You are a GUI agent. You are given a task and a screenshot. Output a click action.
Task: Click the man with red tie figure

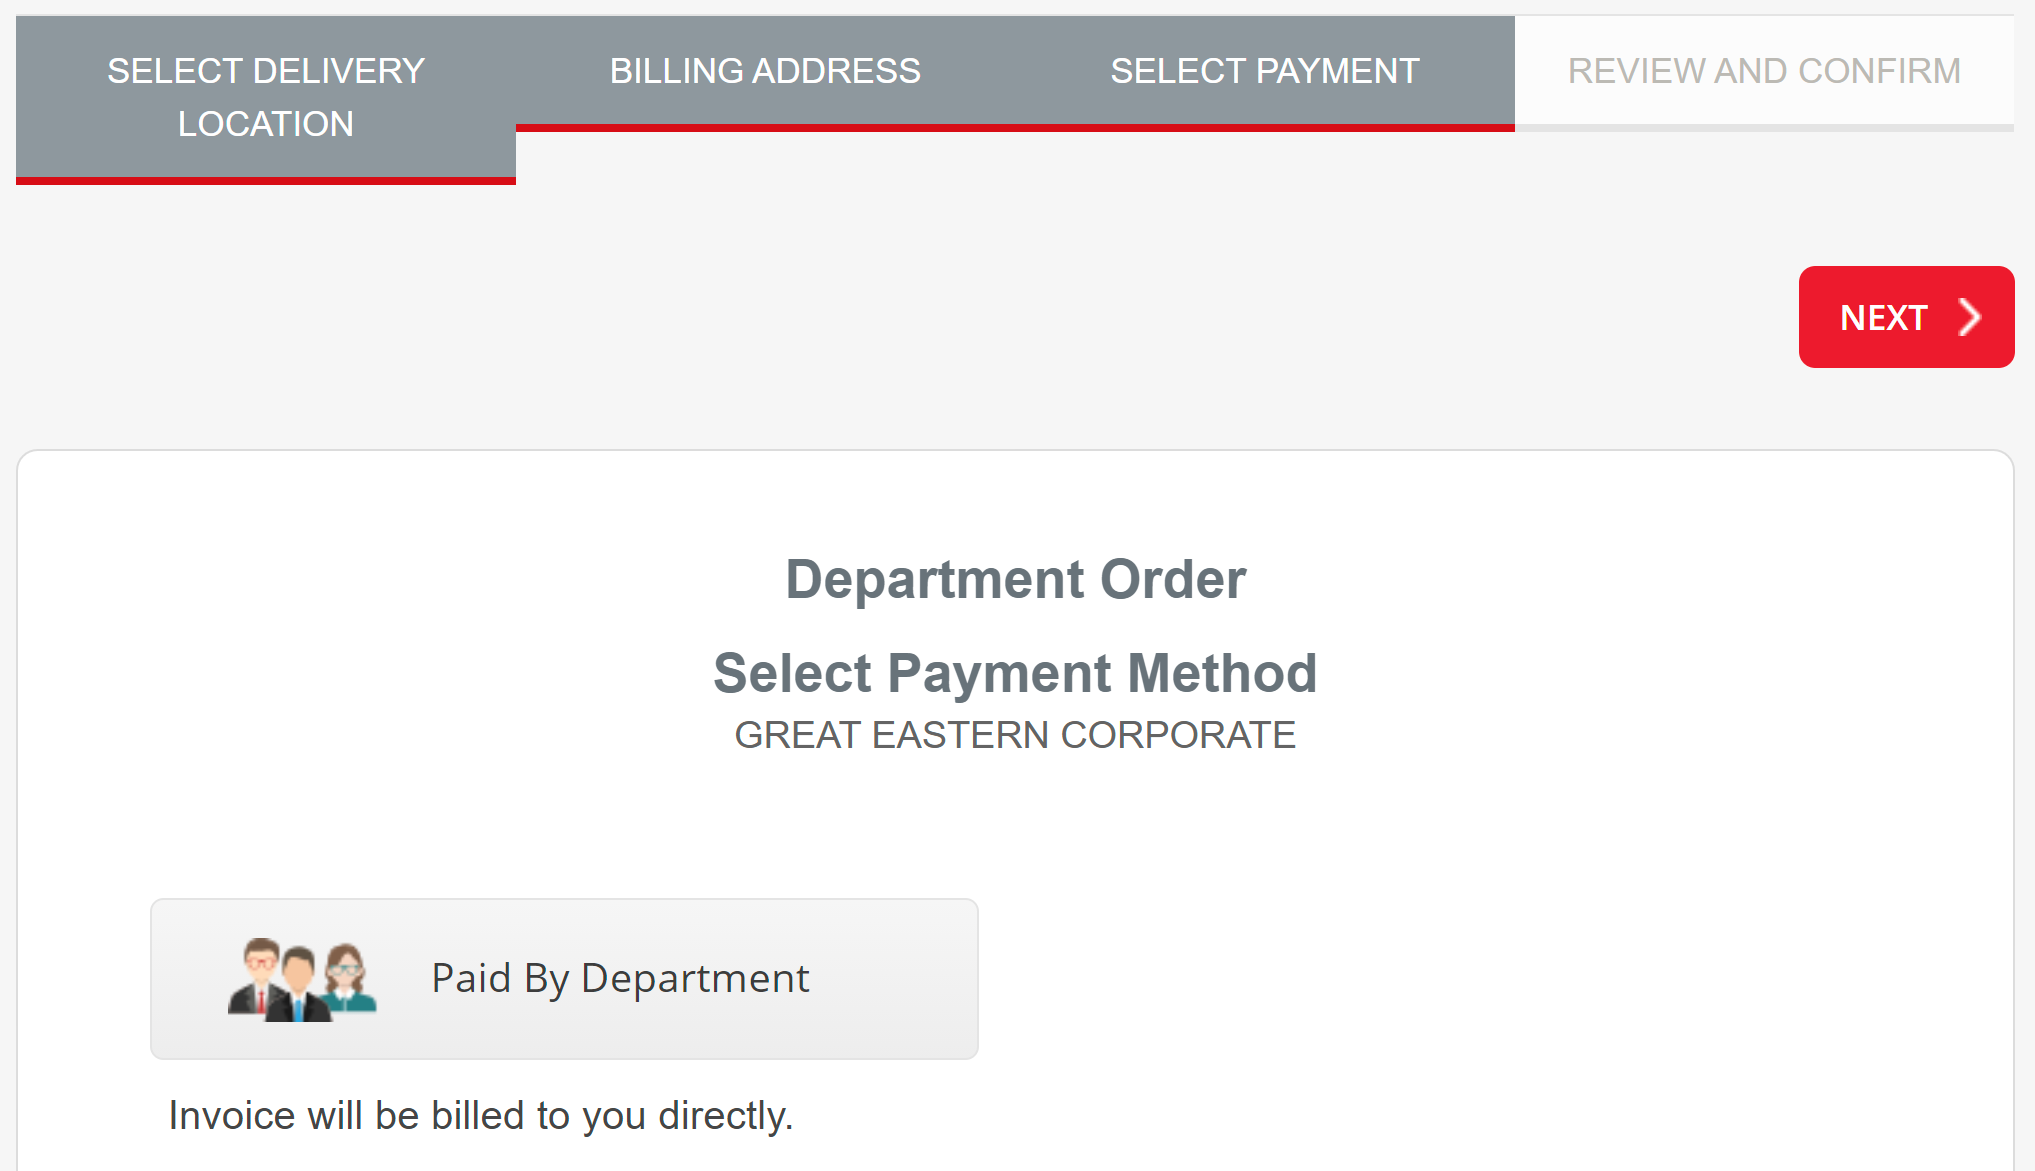258,977
